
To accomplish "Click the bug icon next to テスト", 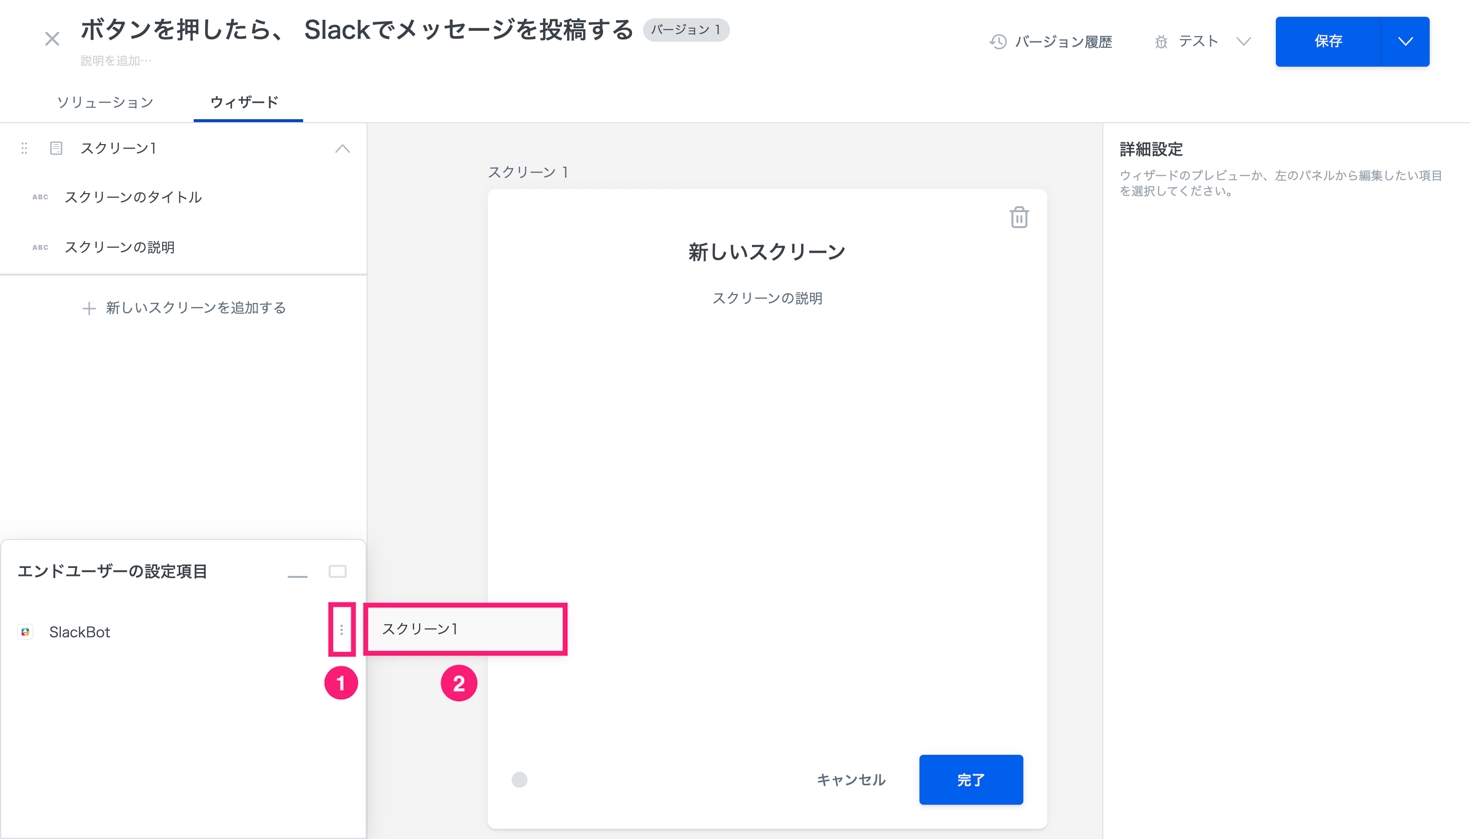I will click(1160, 42).
